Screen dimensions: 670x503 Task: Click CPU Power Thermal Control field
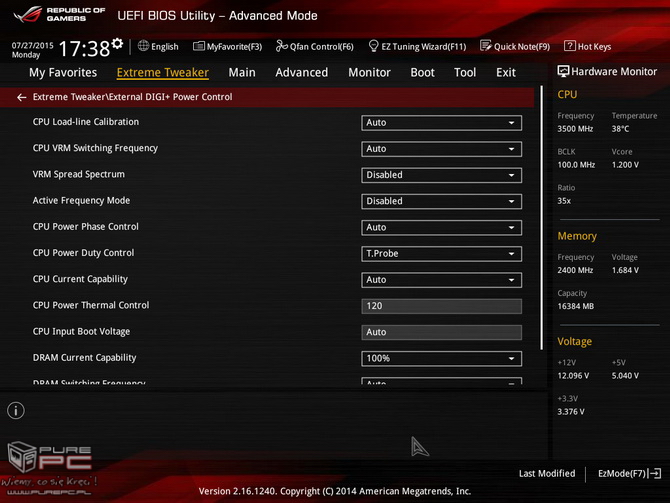[x=441, y=306]
